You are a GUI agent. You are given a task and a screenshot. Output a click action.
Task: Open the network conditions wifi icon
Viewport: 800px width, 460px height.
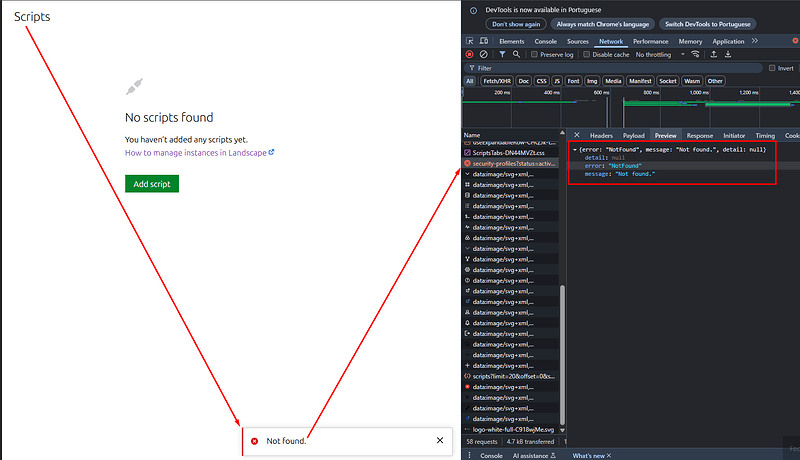point(694,54)
